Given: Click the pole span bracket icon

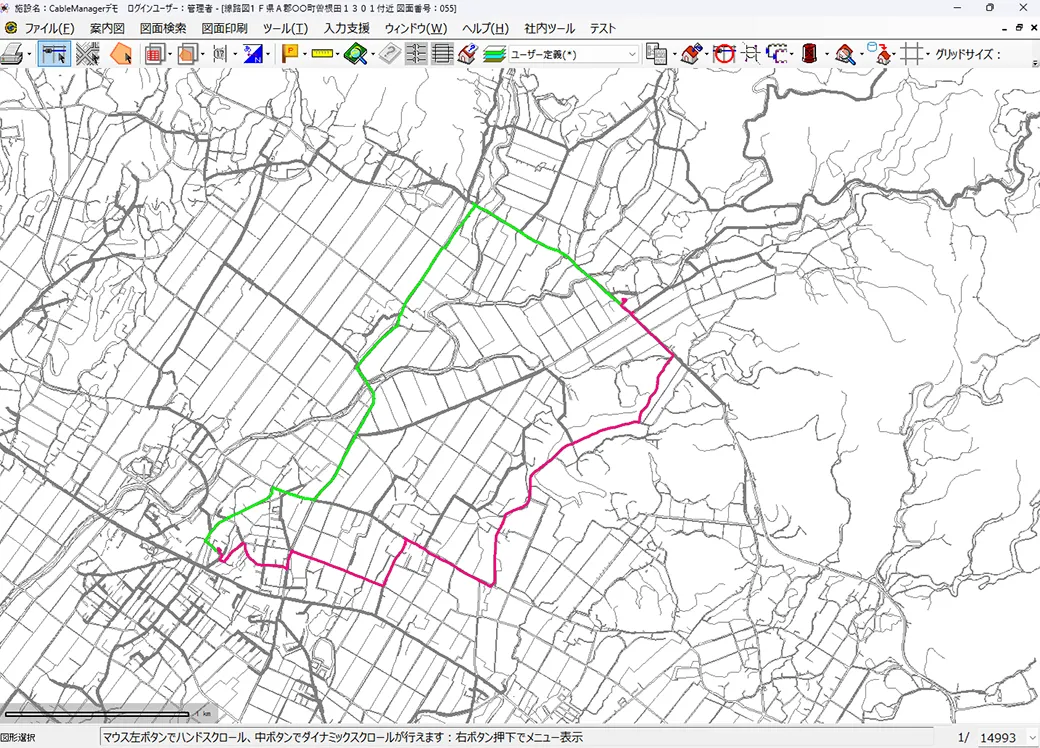Looking at the screenshot, I should point(751,54).
